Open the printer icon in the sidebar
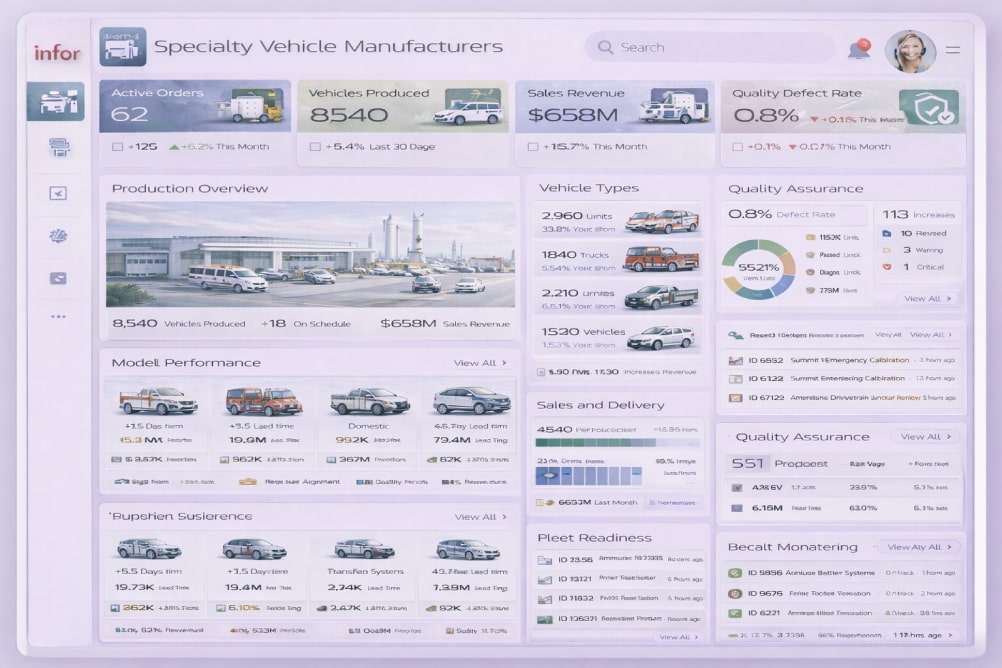This screenshot has width=1002, height=668. pos(58,147)
